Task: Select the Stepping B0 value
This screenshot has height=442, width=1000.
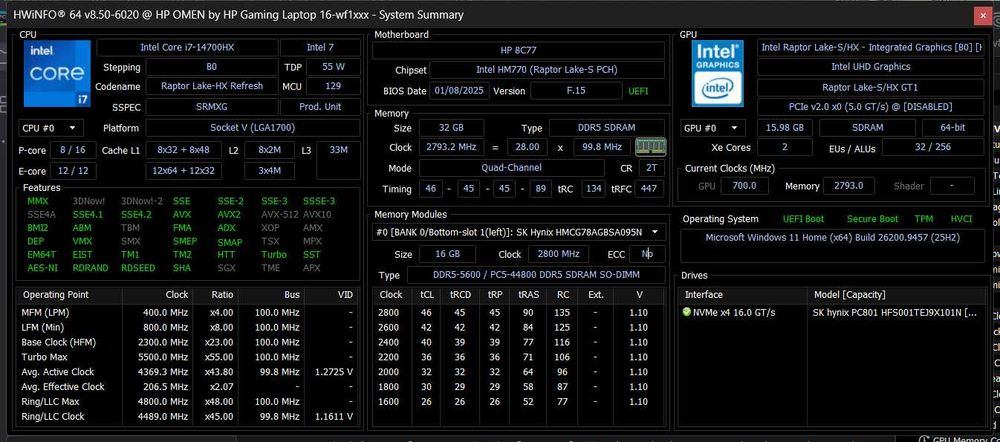Action: click(211, 67)
